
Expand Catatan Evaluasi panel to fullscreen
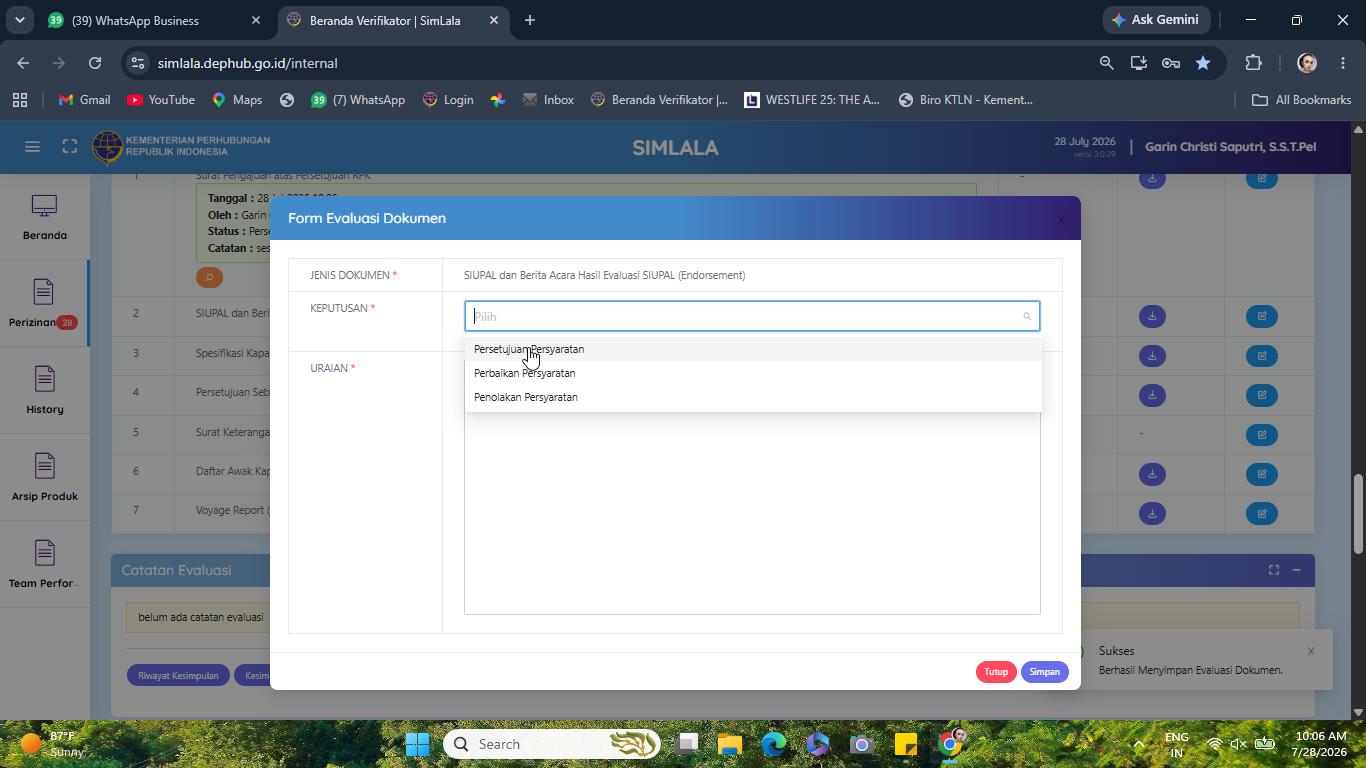[1274, 570]
